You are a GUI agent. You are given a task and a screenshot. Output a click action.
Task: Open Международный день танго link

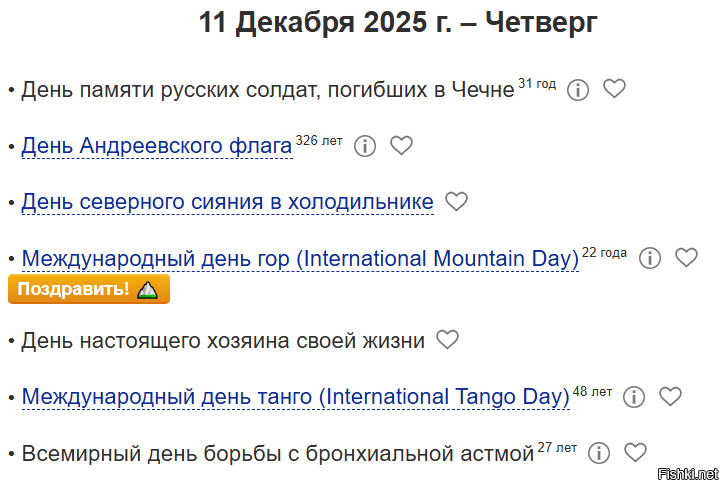[296, 397]
